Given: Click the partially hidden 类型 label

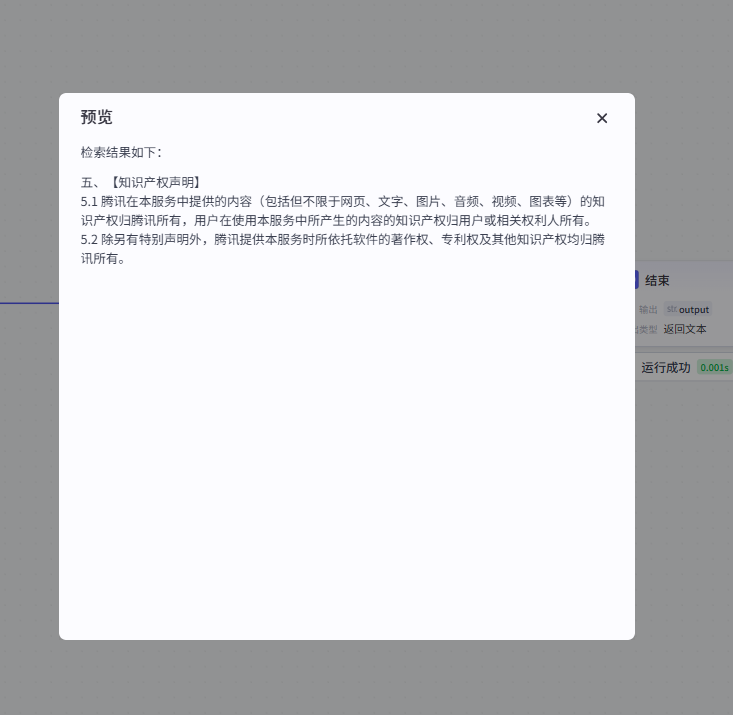Looking at the screenshot, I should point(646,329).
